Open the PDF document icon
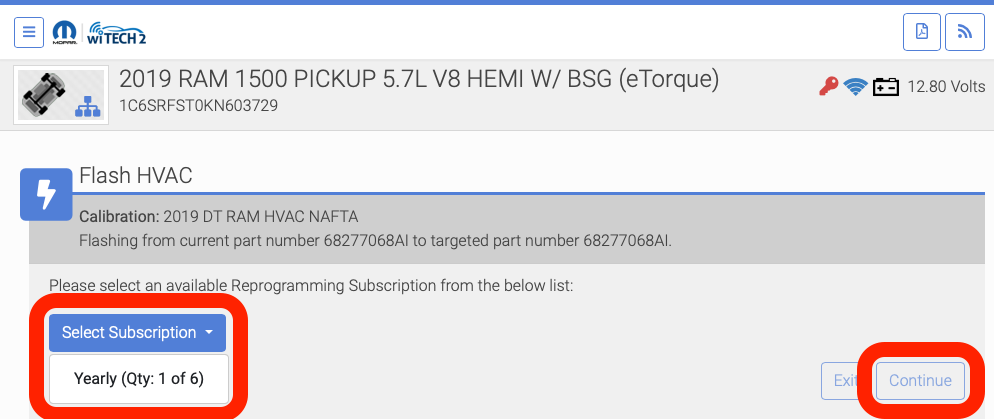Viewport: 994px width, 419px height. [921, 32]
